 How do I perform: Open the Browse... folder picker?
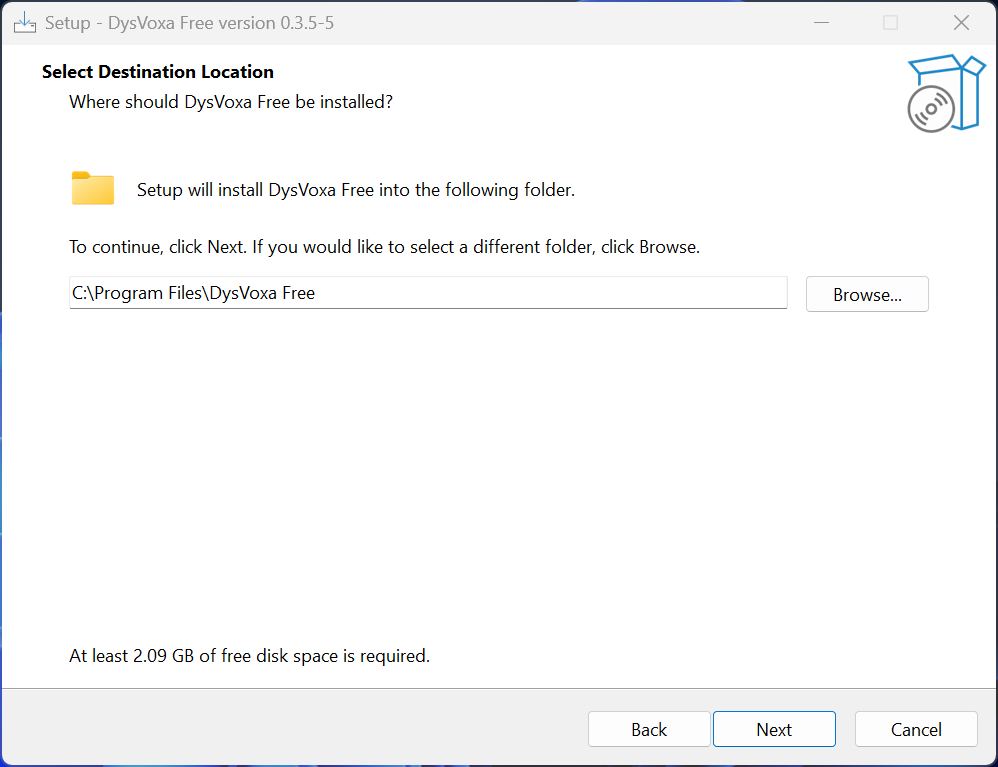[x=867, y=294]
